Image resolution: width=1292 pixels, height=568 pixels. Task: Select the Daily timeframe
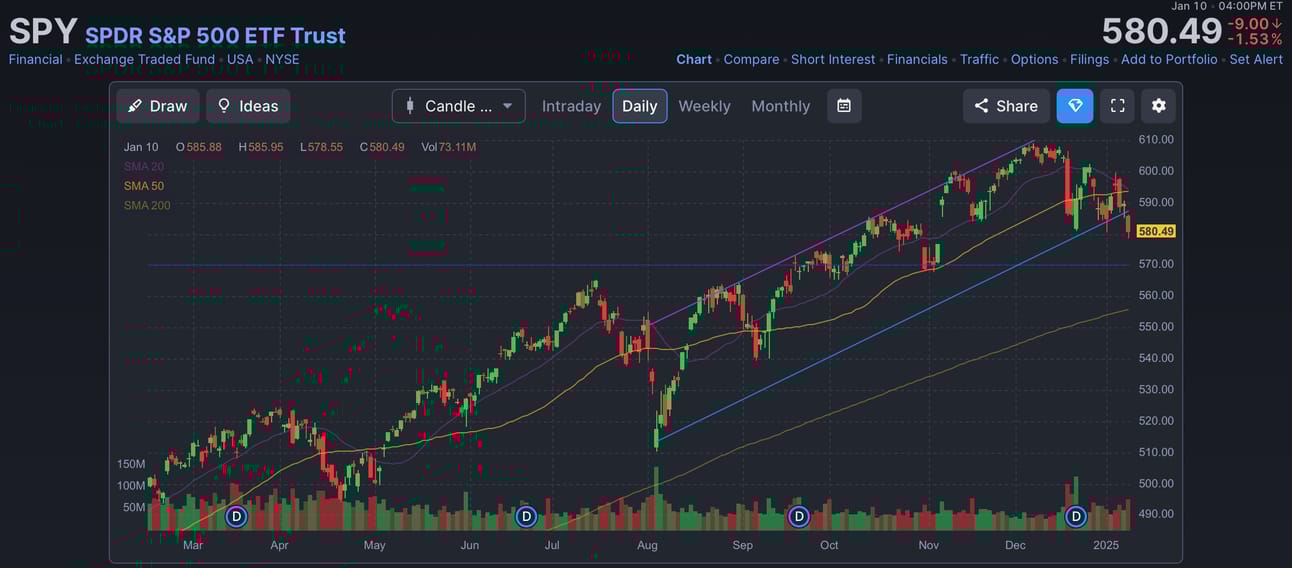coord(640,106)
